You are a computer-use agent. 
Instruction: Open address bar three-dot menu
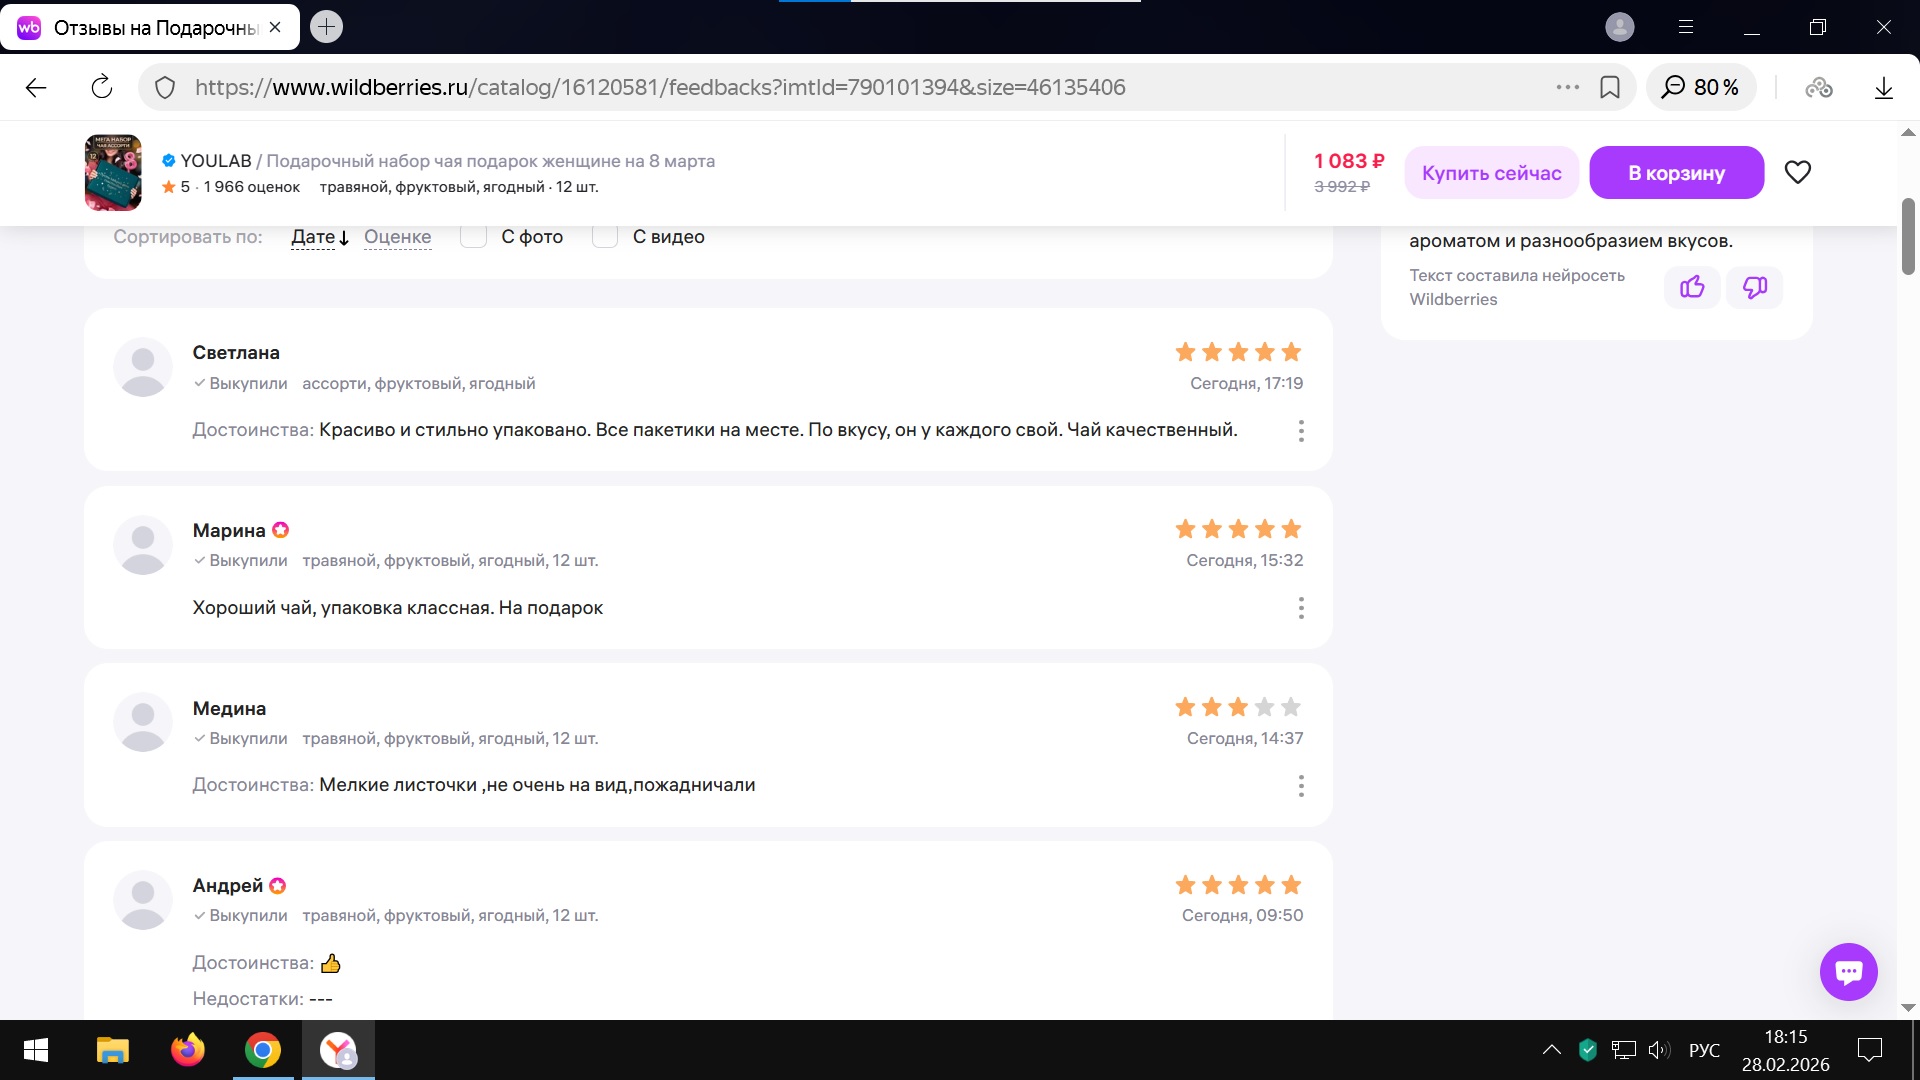[1567, 87]
